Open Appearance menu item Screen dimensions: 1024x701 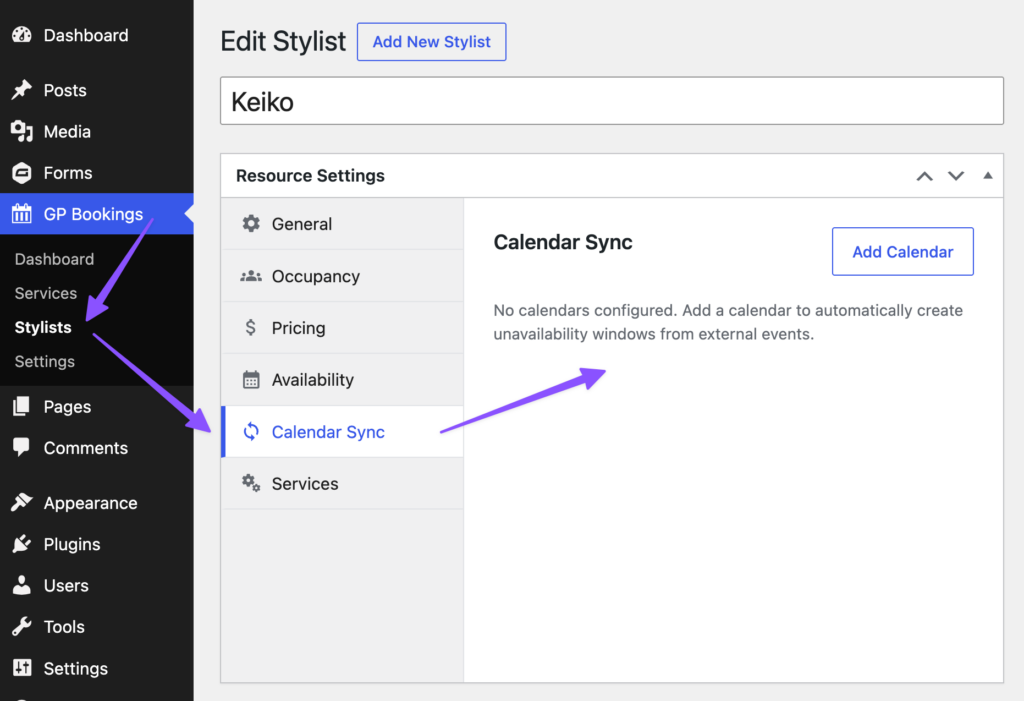click(97, 502)
